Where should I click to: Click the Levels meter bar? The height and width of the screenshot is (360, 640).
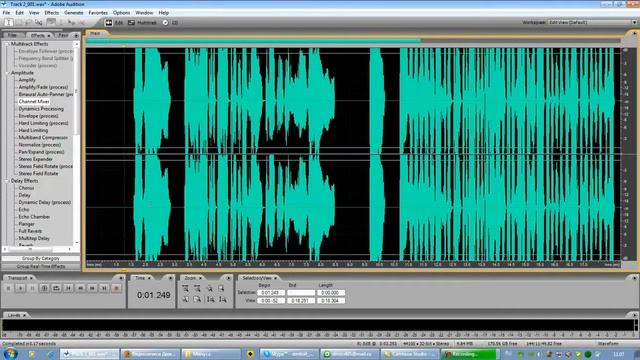tap(318, 325)
